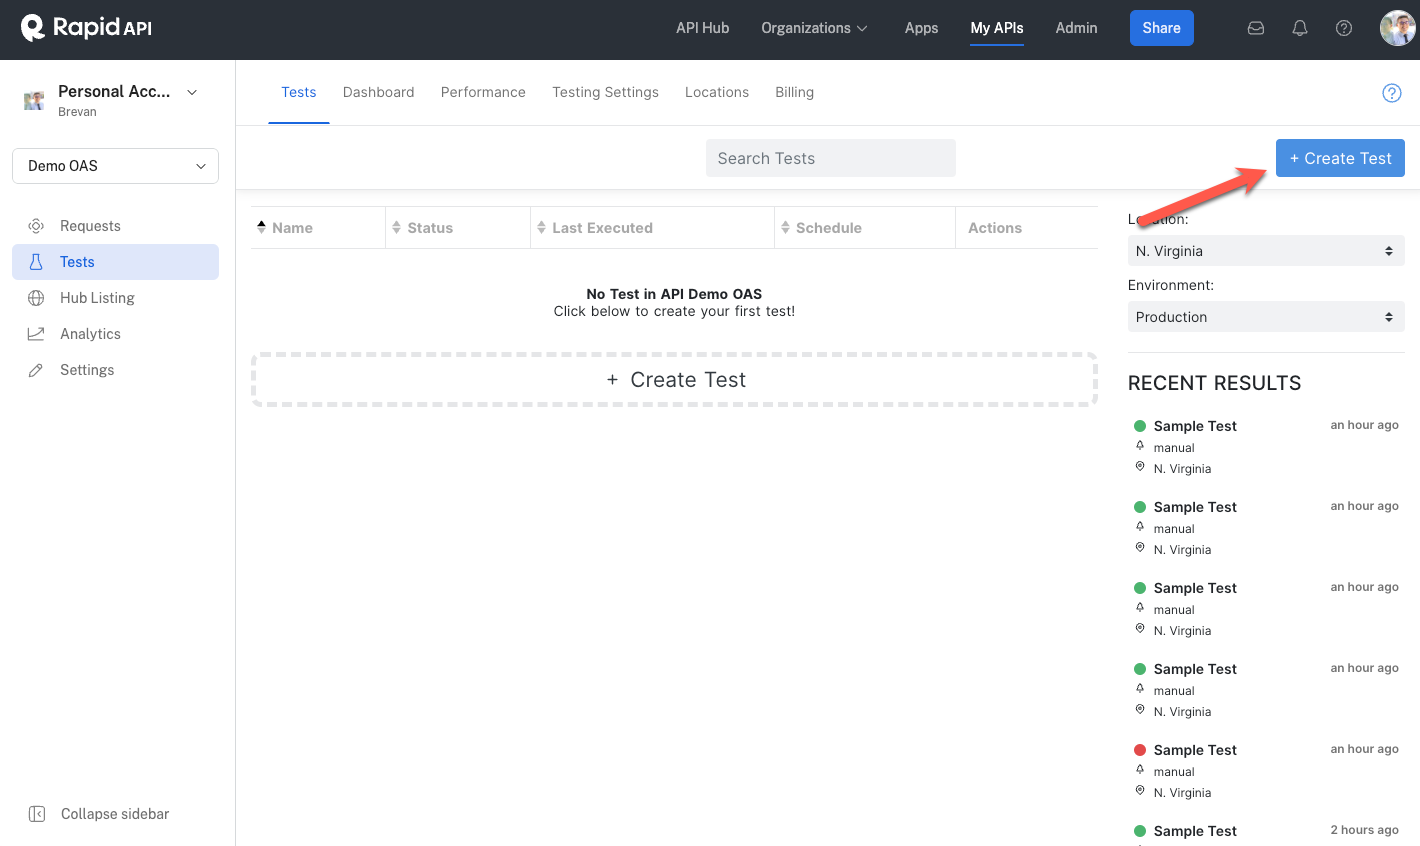Screen dimensions: 1420x846
Task: Open the Locations tab
Action: [717, 92]
